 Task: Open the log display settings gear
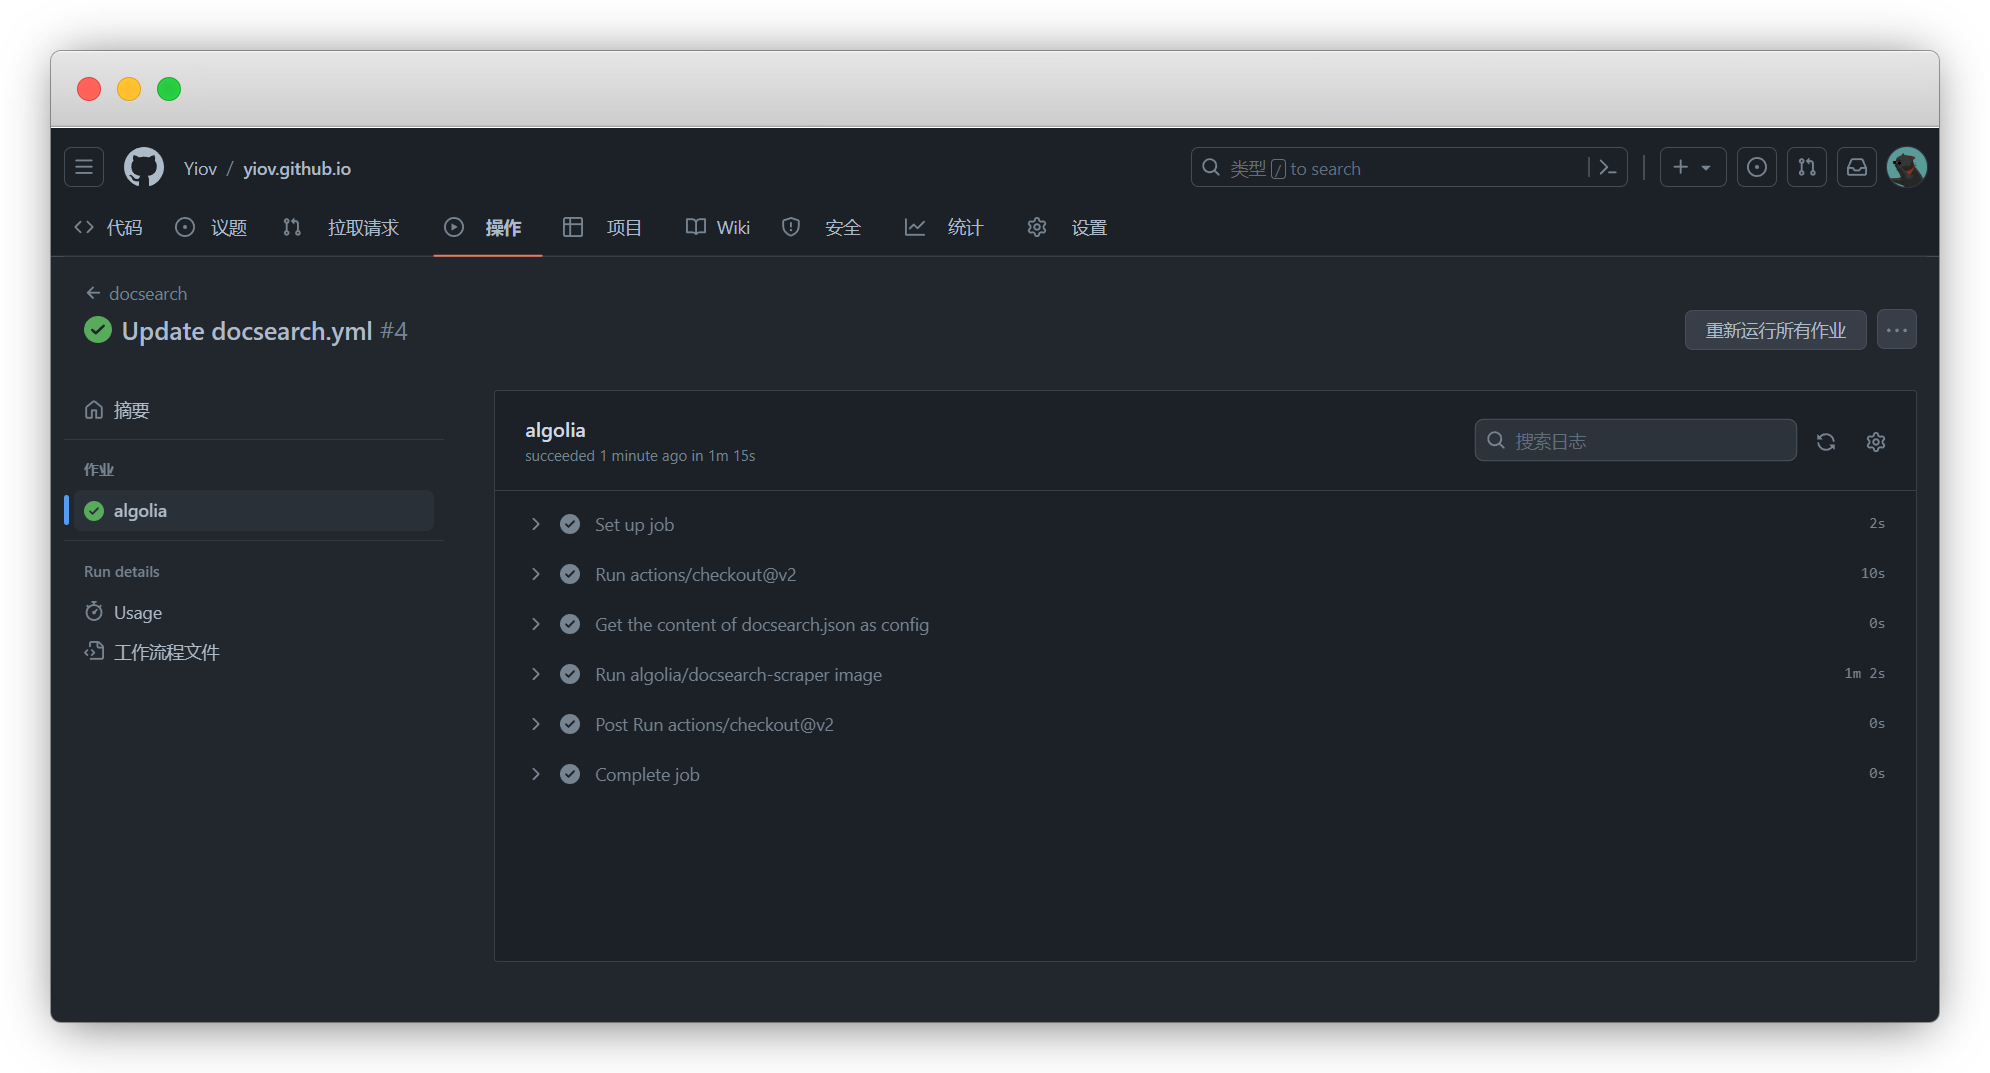tap(1875, 441)
